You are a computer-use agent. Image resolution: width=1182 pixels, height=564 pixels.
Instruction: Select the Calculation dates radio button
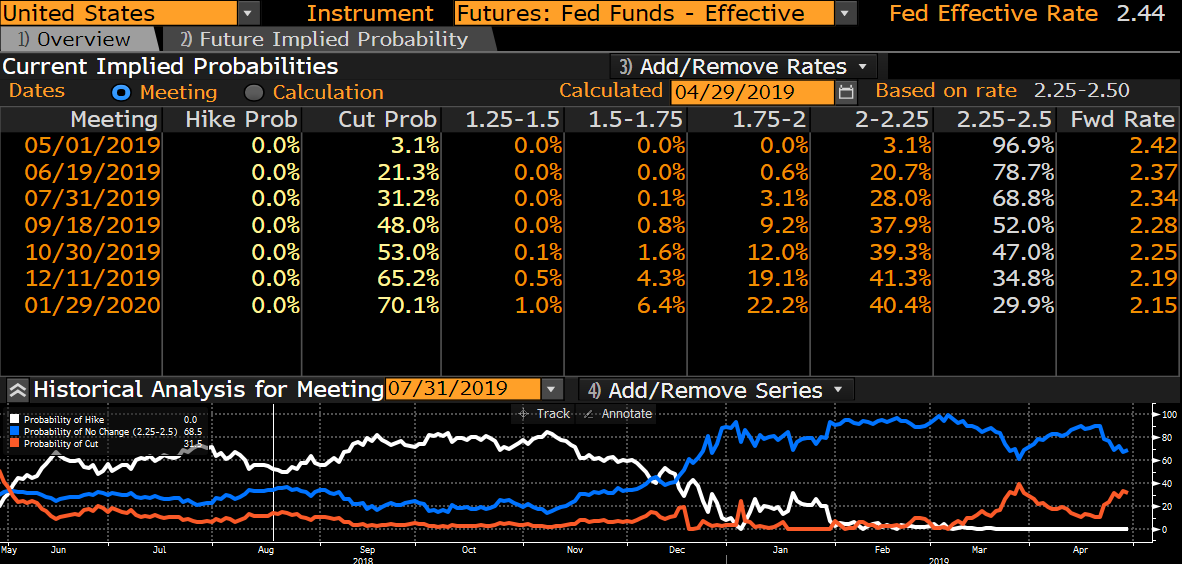pyautogui.click(x=254, y=92)
